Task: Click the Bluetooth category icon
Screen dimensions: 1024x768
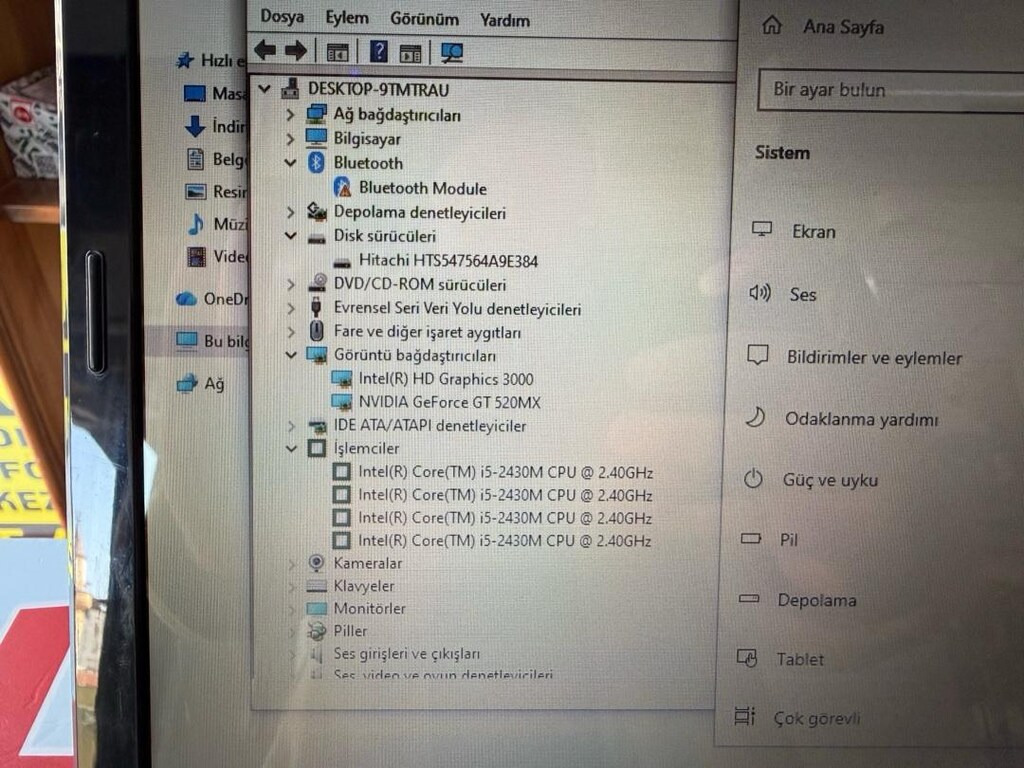Action: coord(316,163)
